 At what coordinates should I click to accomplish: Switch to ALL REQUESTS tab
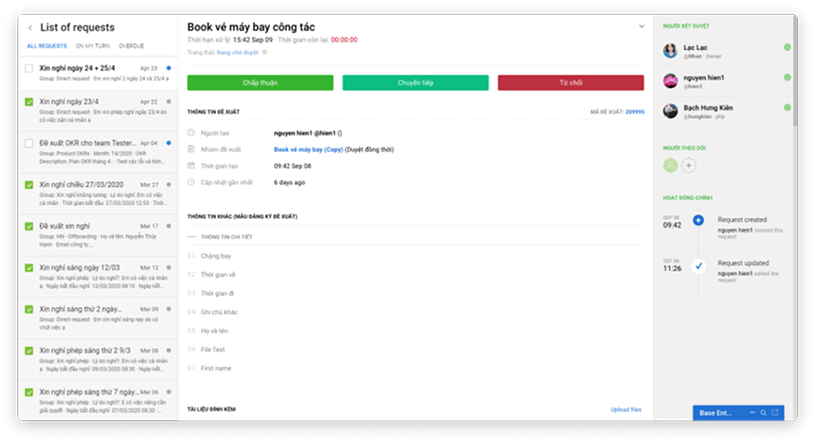point(47,46)
